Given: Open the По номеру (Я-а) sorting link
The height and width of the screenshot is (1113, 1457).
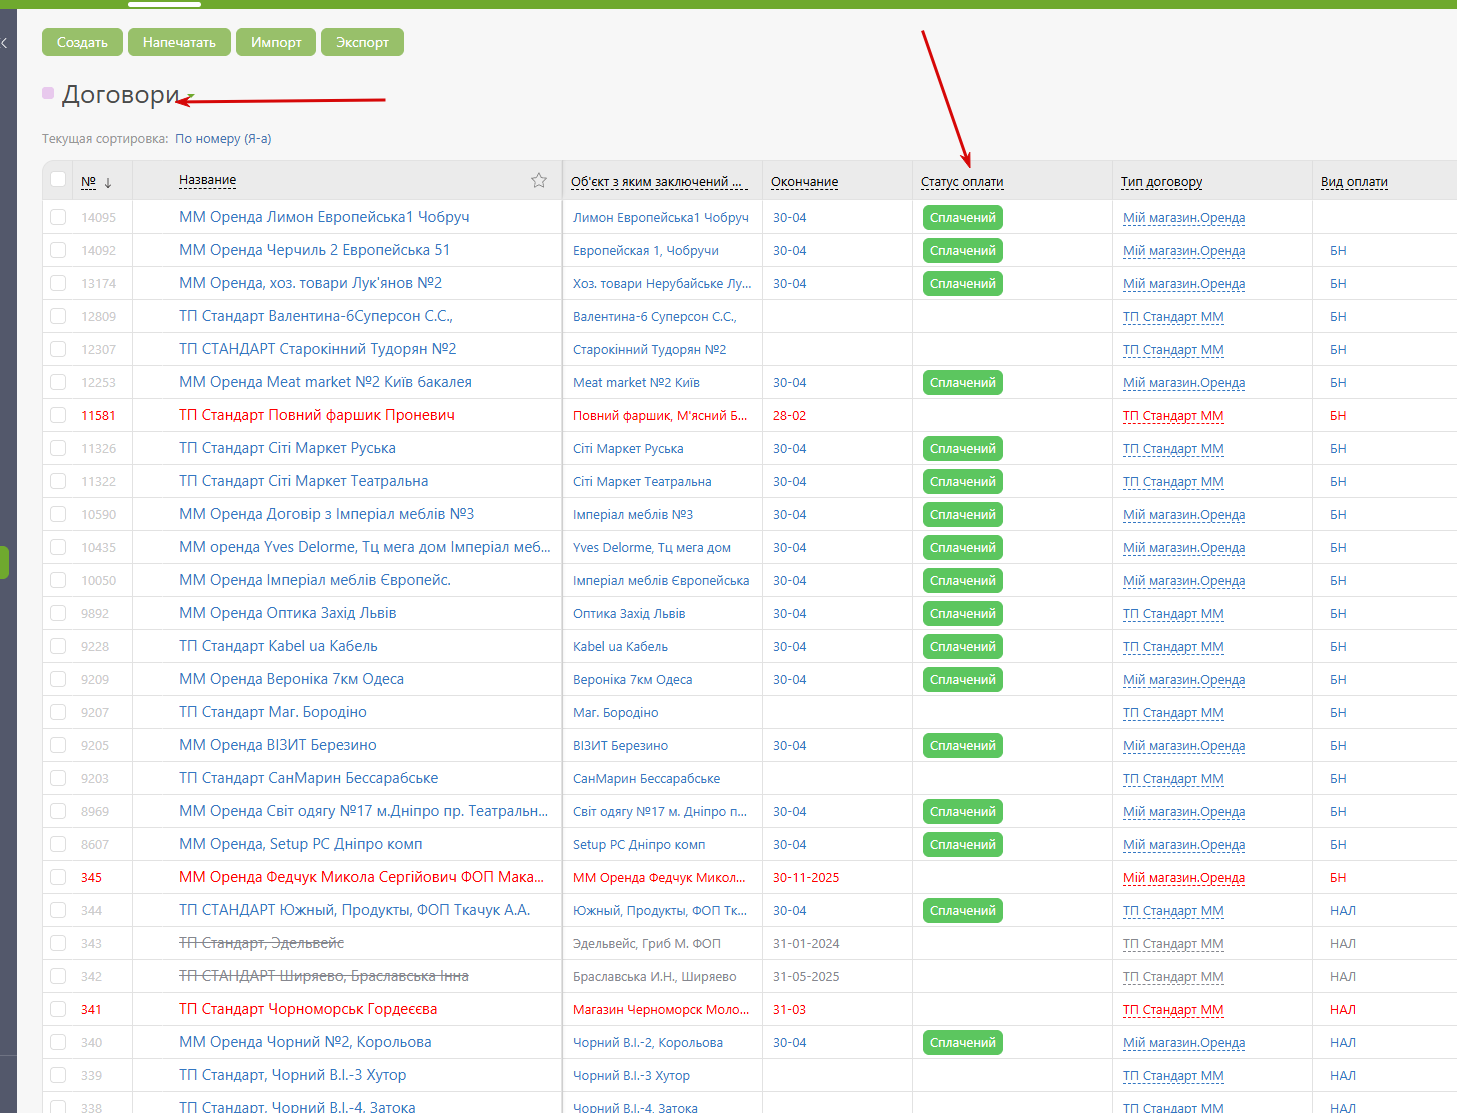Looking at the screenshot, I should click(x=223, y=139).
